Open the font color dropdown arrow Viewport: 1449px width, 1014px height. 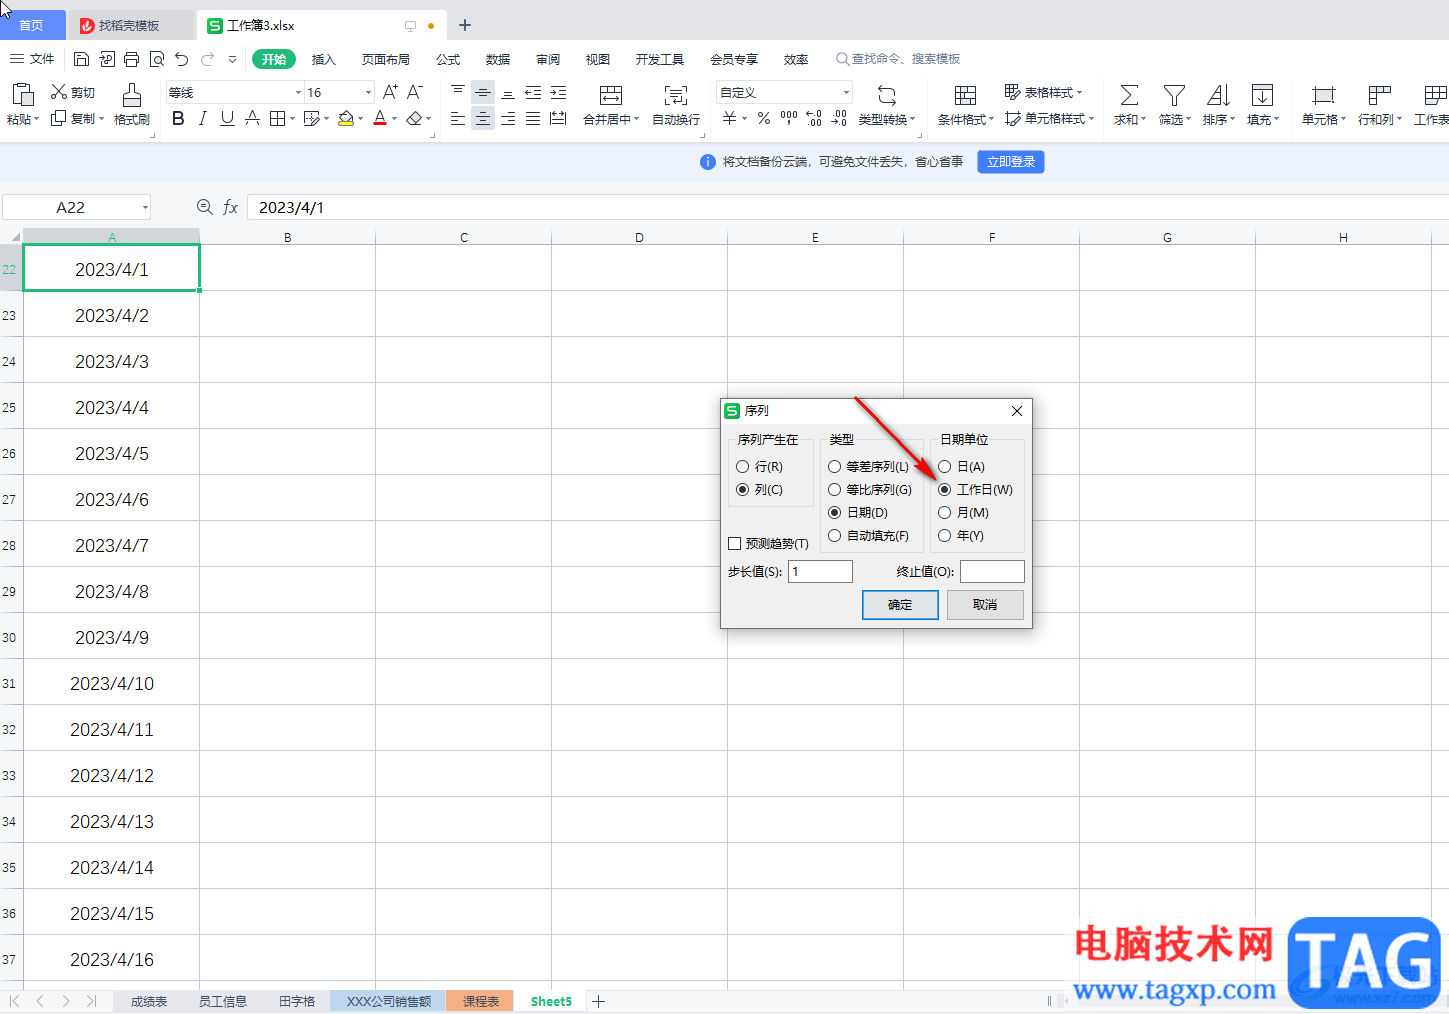(x=395, y=119)
